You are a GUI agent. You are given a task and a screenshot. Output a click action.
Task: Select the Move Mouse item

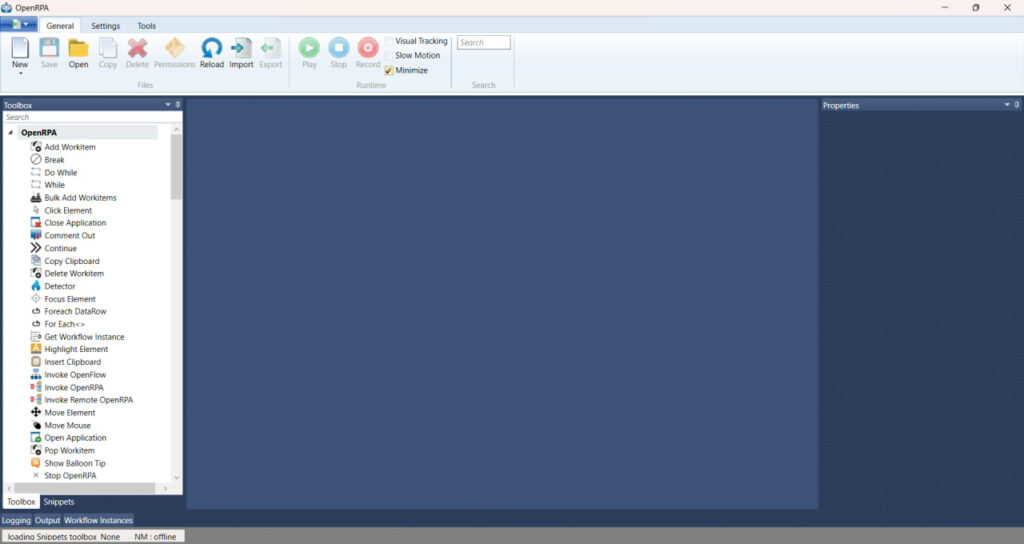[61, 425]
